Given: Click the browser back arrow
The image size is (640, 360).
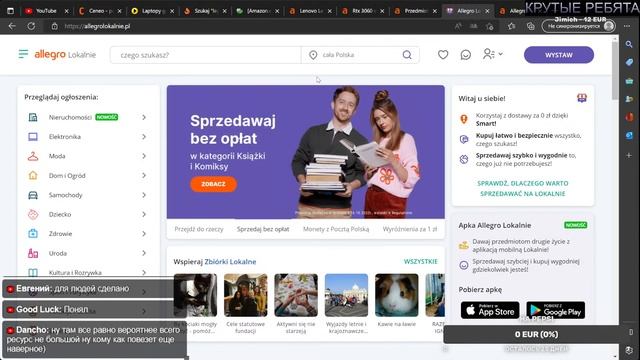Looking at the screenshot, I should click(x=12, y=26).
